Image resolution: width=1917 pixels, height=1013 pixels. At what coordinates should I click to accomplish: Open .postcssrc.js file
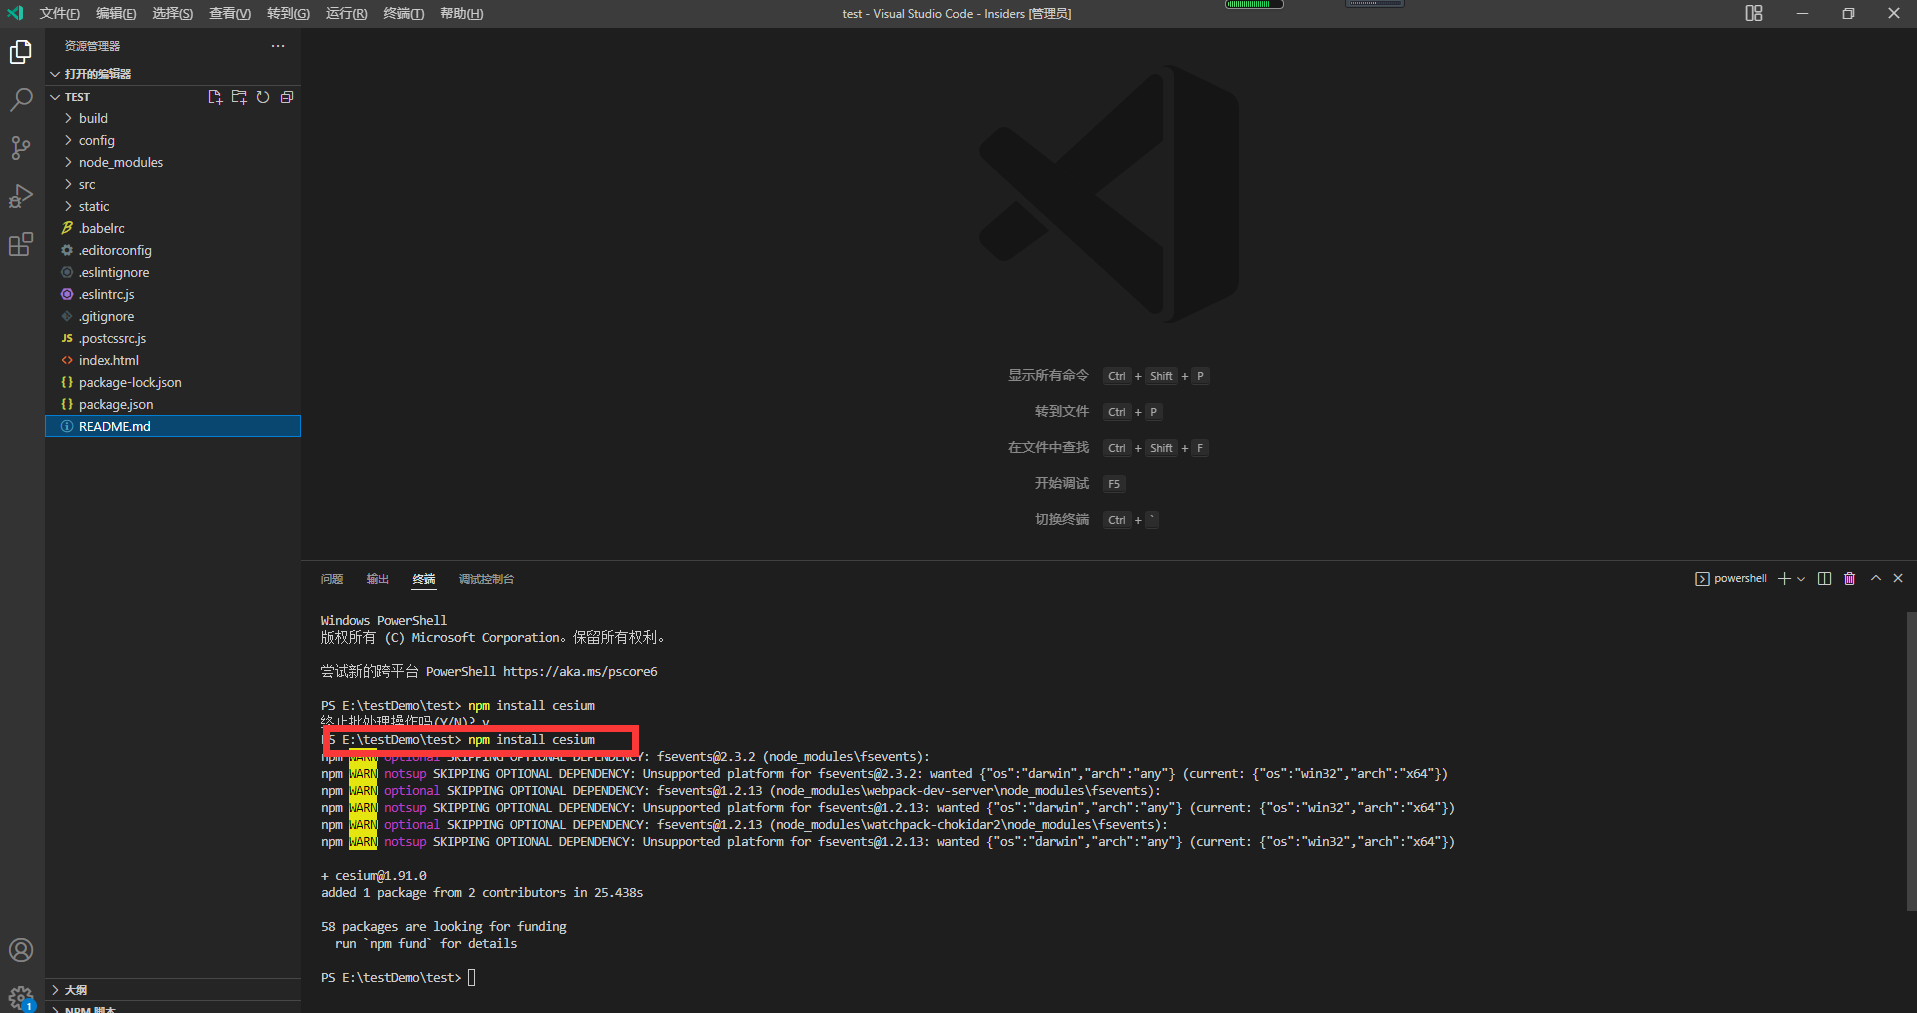(x=173, y=338)
